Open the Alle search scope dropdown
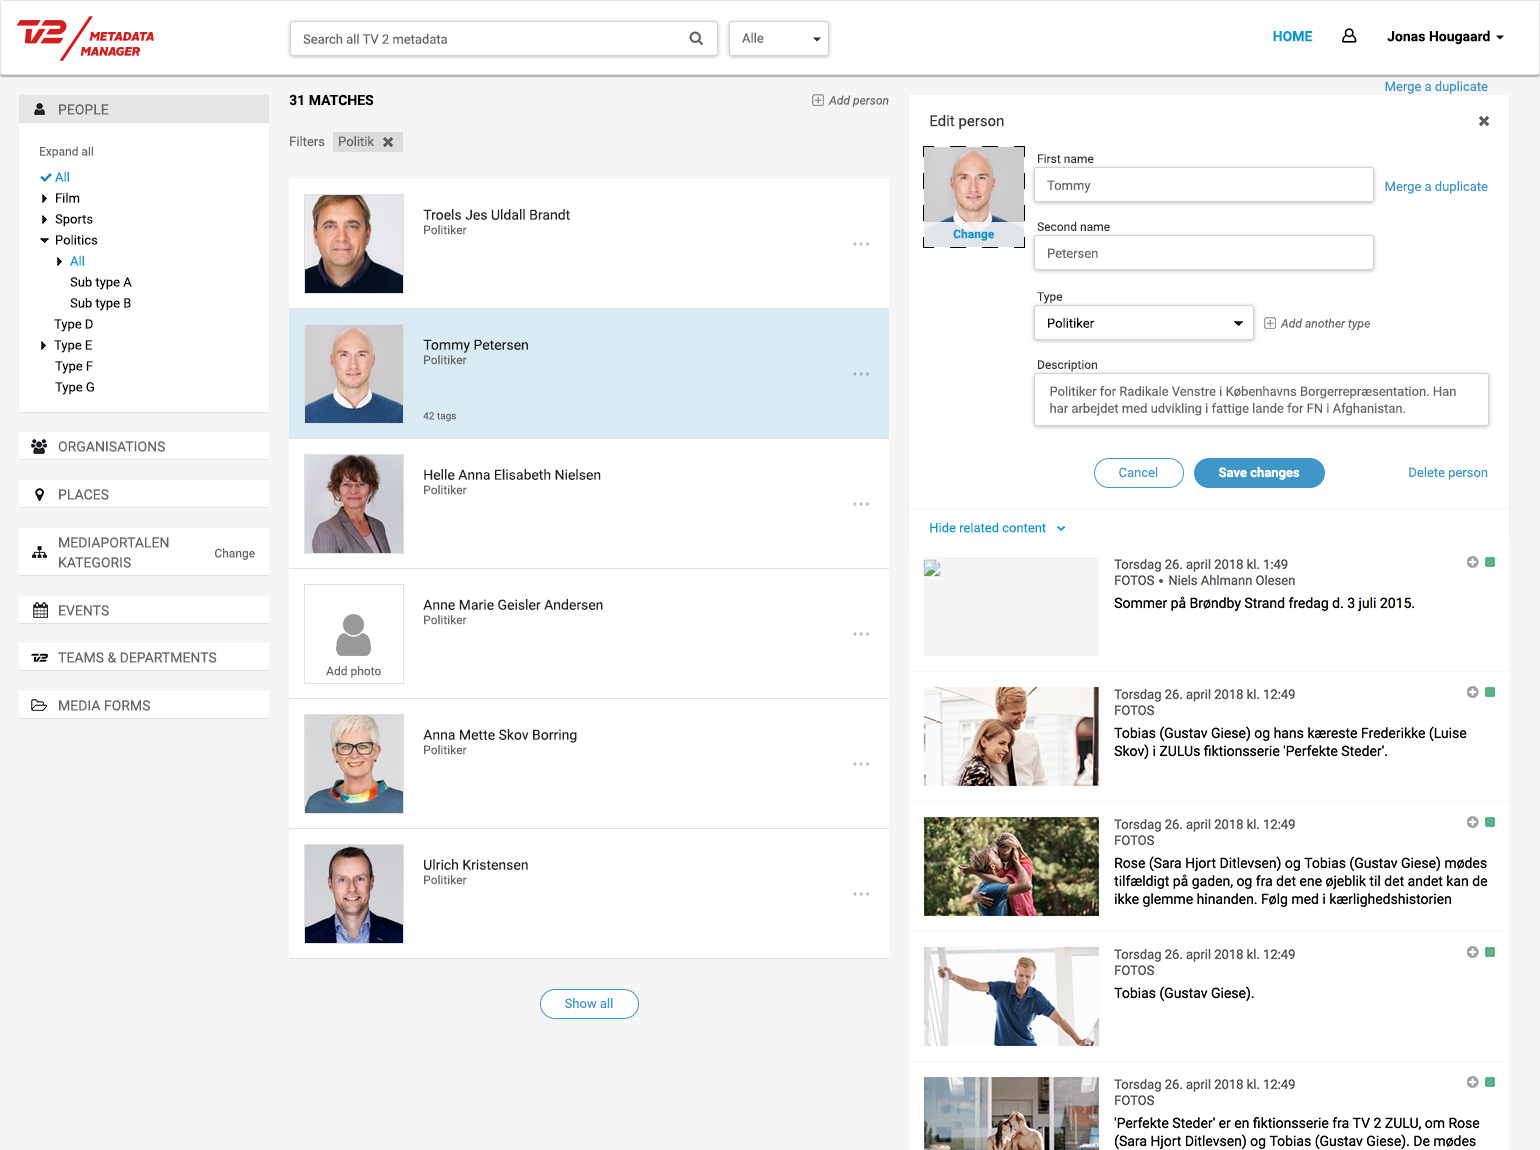The height and width of the screenshot is (1150, 1540). point(779,39)
